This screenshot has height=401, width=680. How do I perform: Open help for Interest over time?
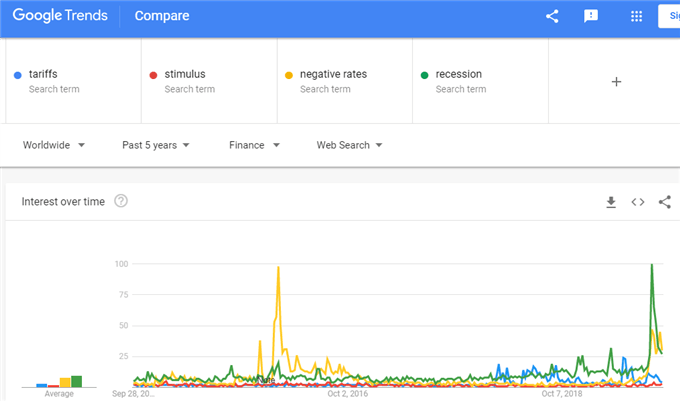pos(121,201)
